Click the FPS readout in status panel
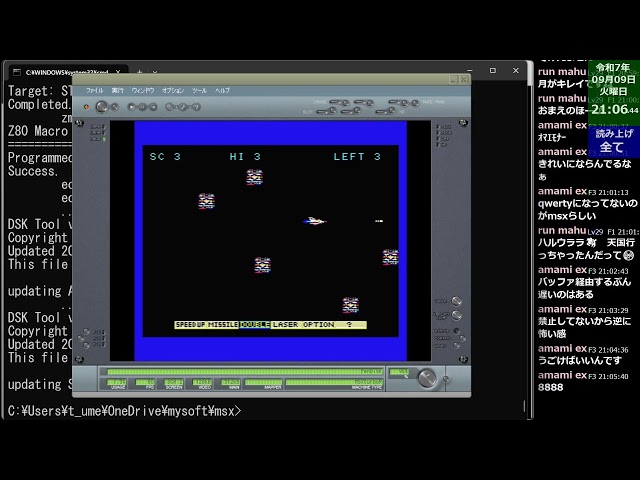The height and width of the screenshot is (480, 640). click(x=145, y=382)
